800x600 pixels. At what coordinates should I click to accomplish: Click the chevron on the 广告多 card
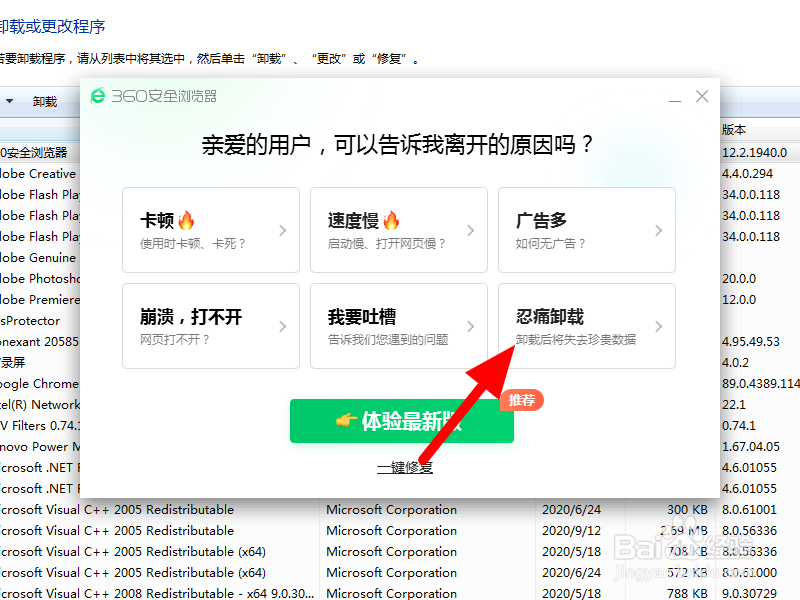(659, 231)
